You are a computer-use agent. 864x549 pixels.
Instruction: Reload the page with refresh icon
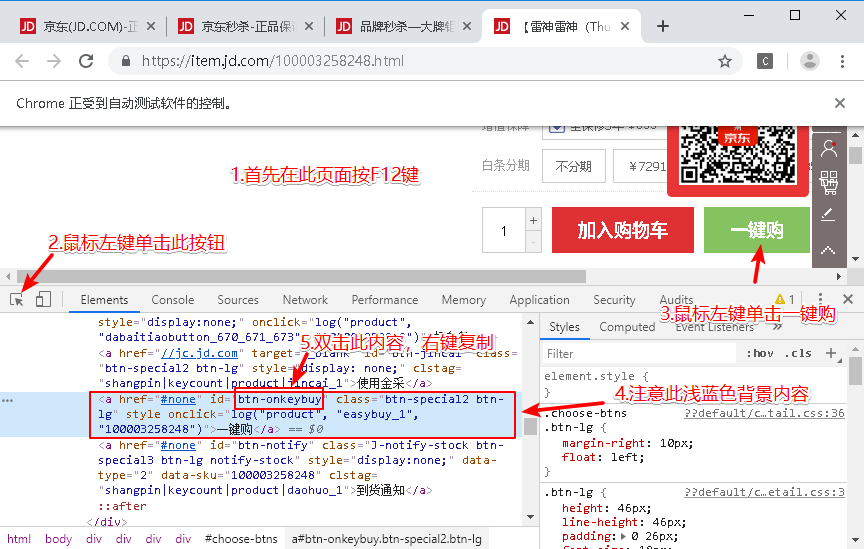pos(87,61)
